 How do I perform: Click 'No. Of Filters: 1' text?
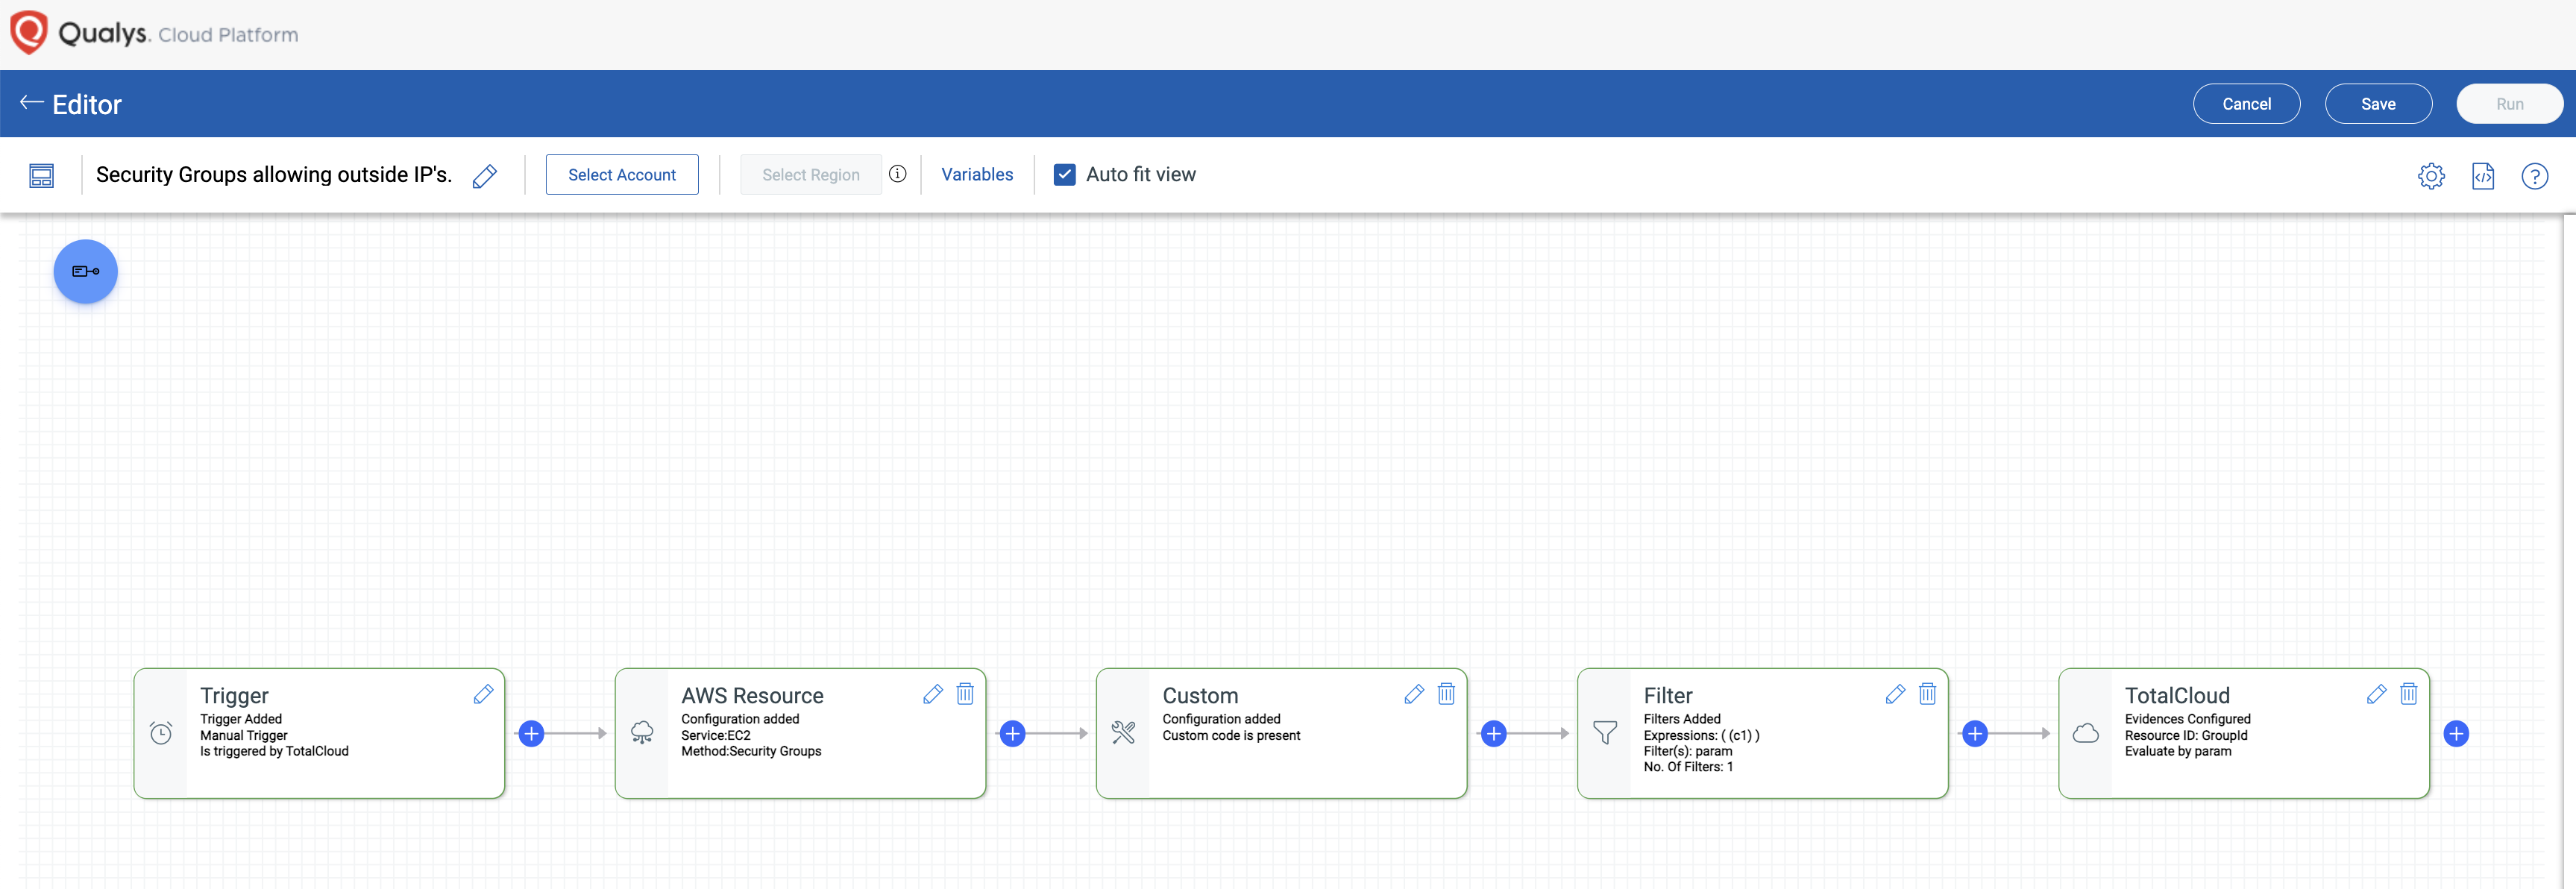1688,767
